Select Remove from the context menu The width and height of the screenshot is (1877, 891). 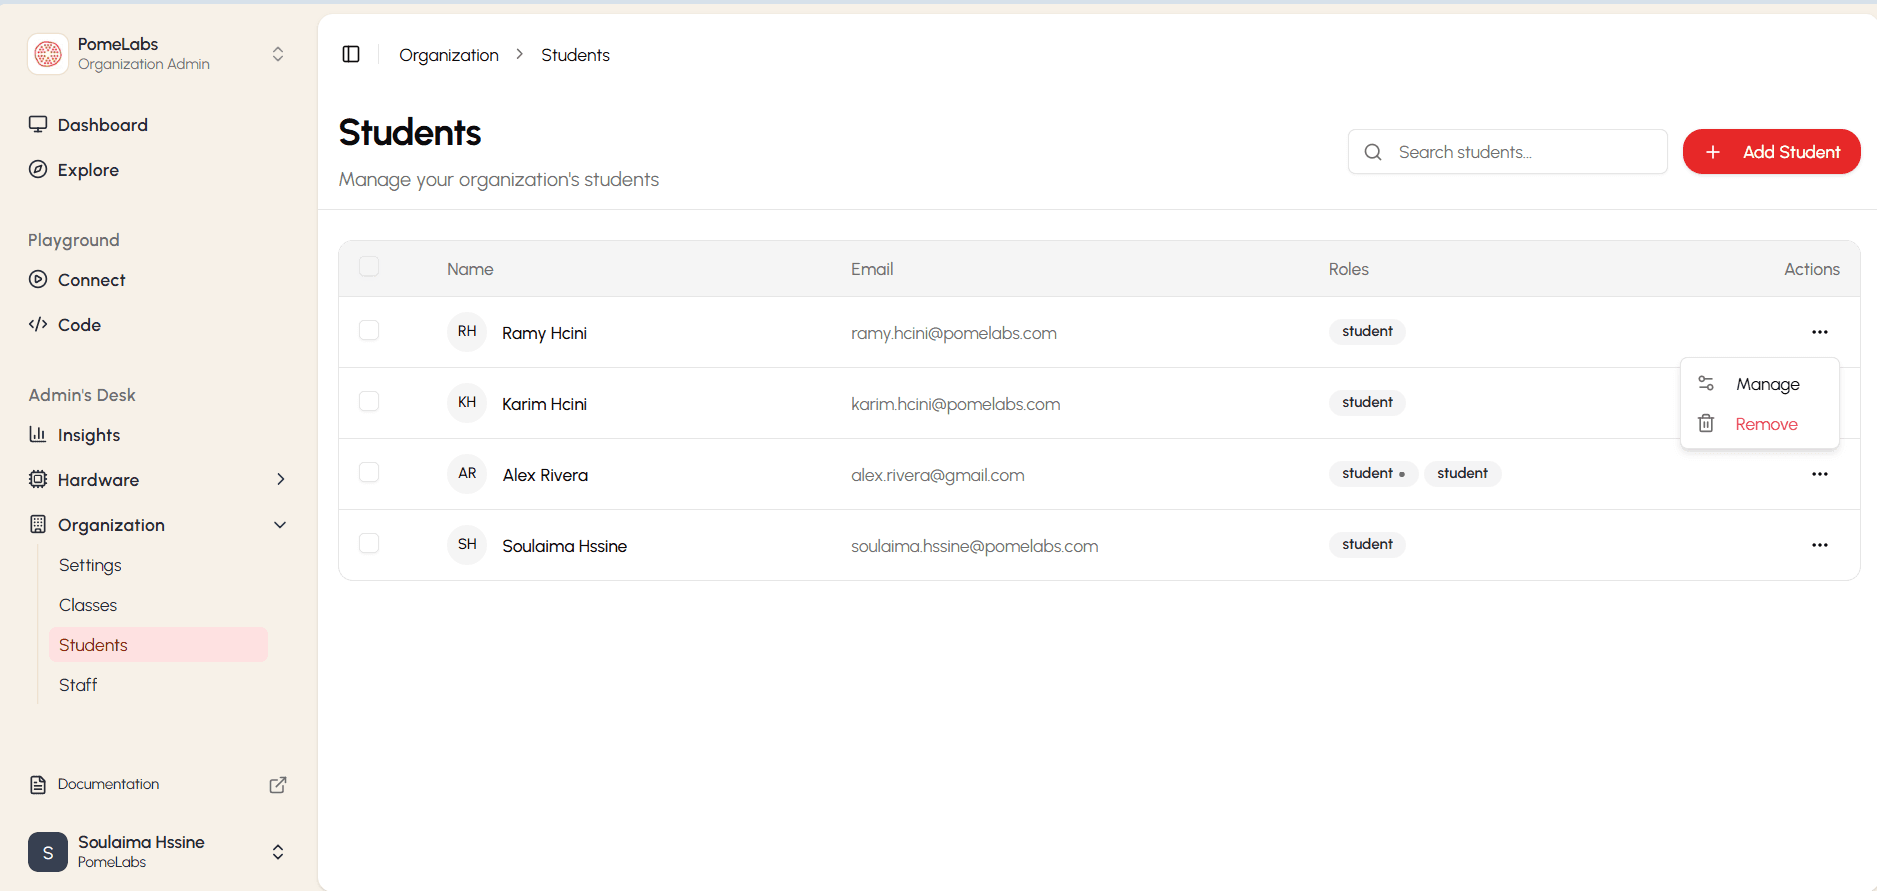coord(1760,424)
